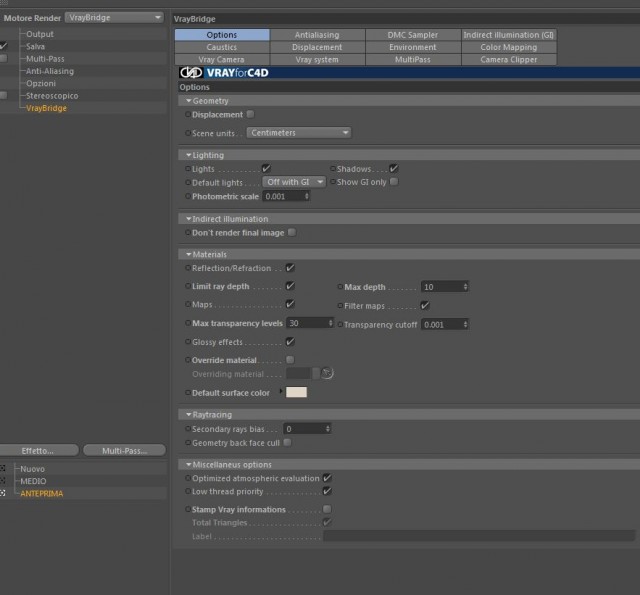
Task: Select the Nuovo render preset
Action: point(32,469)
